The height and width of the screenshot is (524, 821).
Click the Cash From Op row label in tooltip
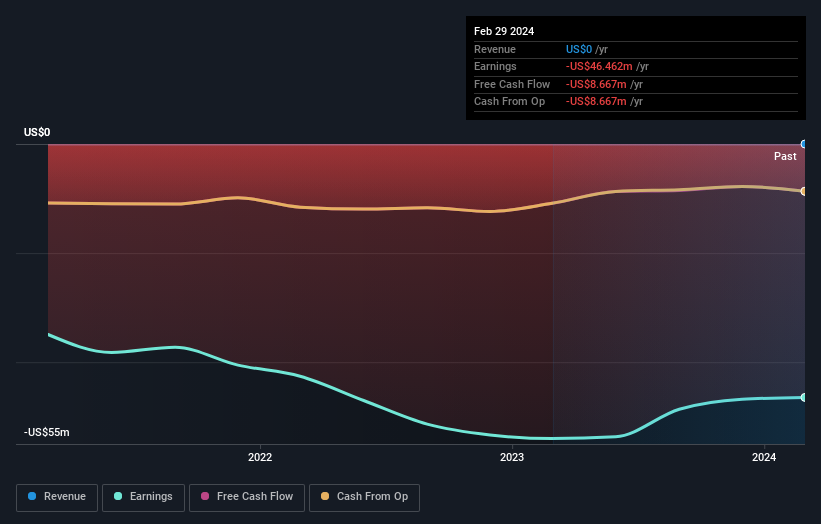pyautogui.click(x=509, y=102)
